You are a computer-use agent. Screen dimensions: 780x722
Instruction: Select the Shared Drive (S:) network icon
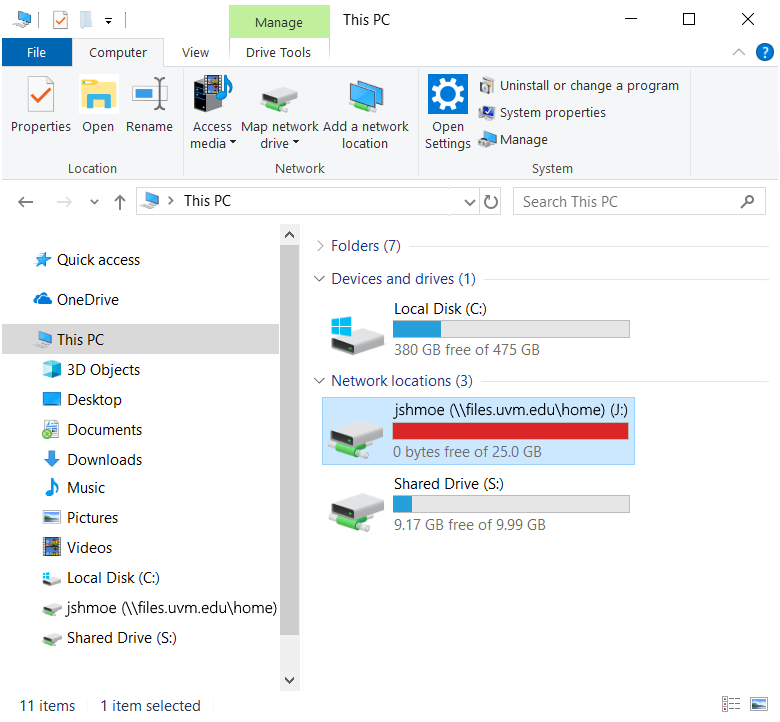click(356, 511)
